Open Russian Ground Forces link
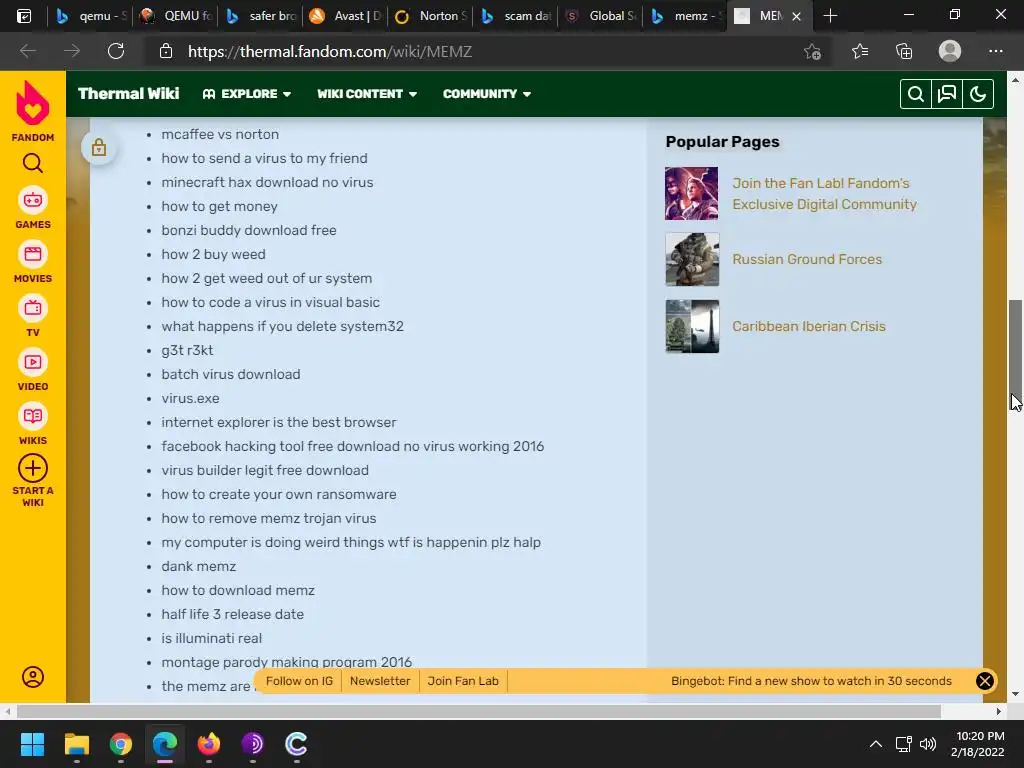This screenshot has width=1024, height=768. pos(807,259)
